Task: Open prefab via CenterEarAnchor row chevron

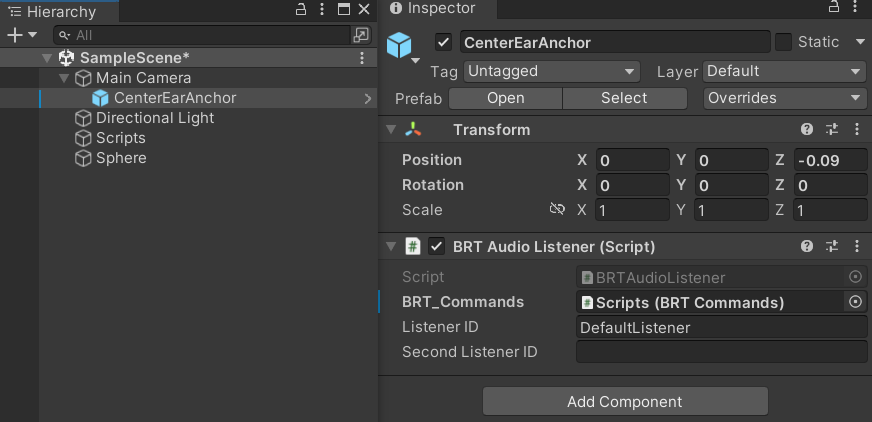Action: tap(368, 98)
